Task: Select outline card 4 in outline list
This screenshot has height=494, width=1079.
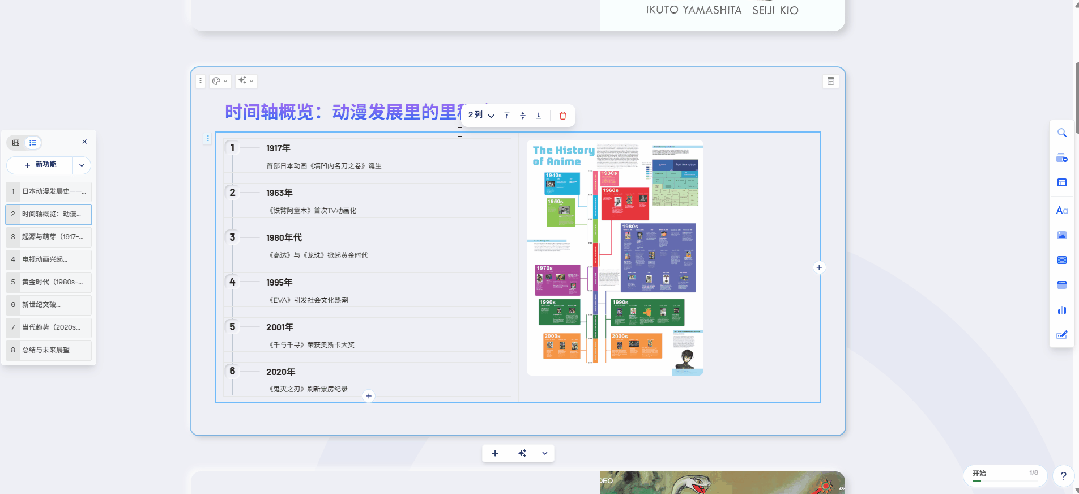Action: pos(49,259)
